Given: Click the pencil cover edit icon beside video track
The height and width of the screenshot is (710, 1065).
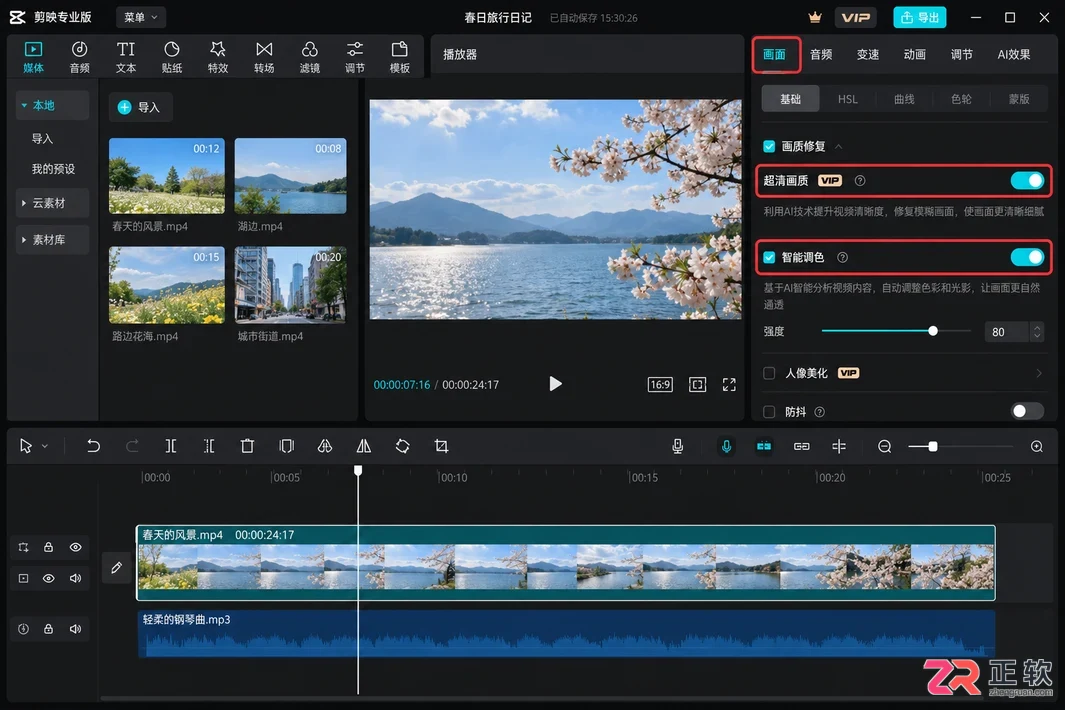Looking at the screenshot, I should click(116, 567).
